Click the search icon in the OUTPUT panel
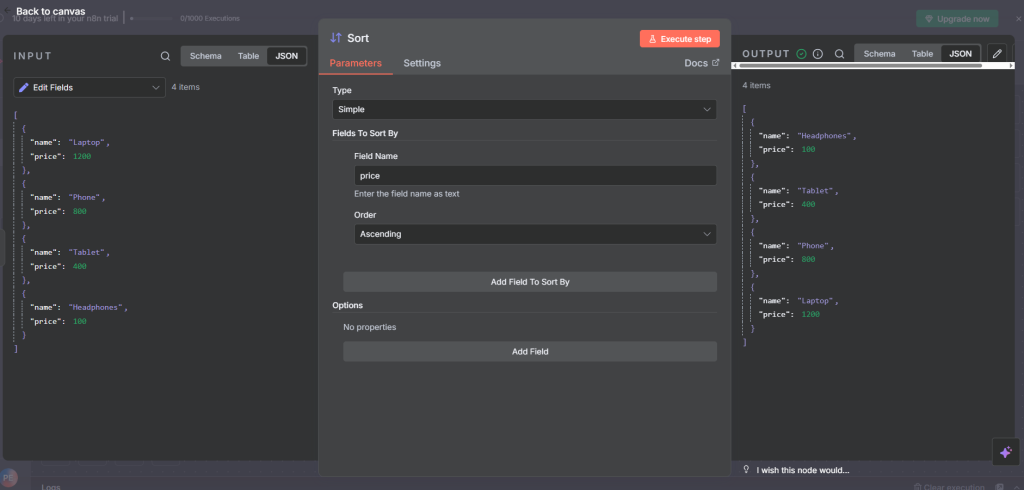The height and width of the screenshot is (490, 1024). pos(840,54)
